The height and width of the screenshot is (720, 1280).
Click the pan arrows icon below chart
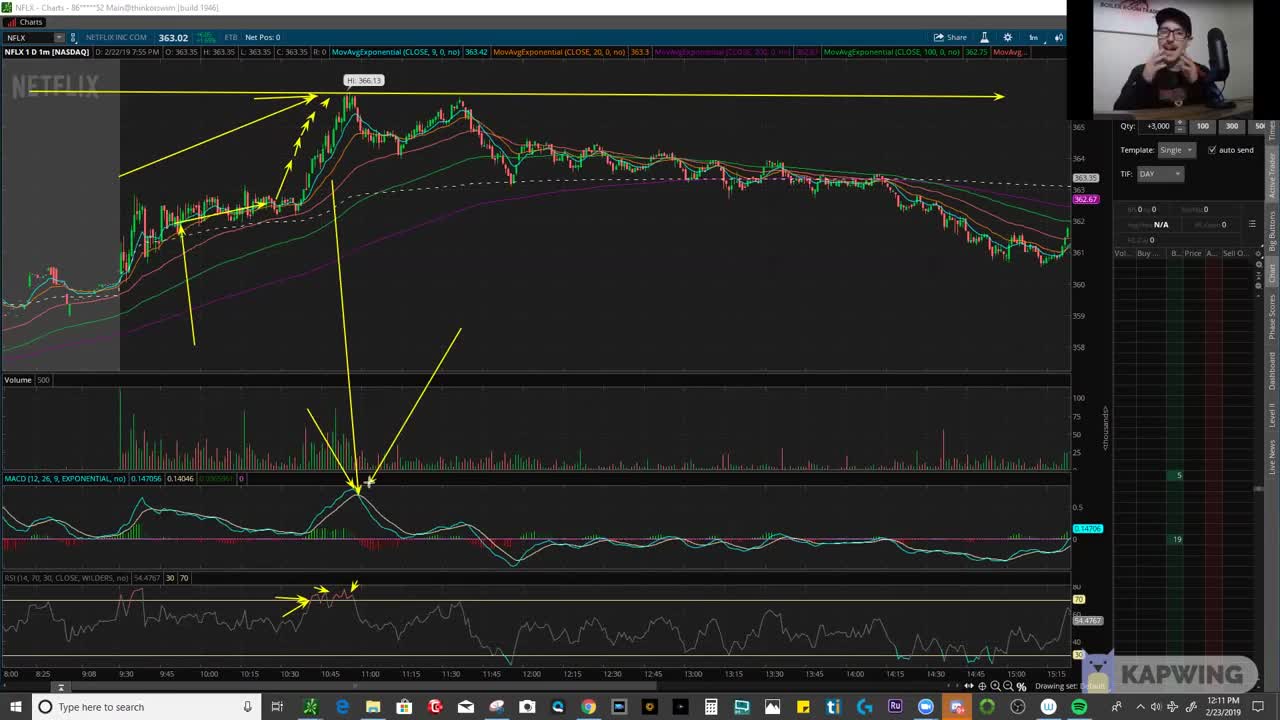tap(968, 686)
